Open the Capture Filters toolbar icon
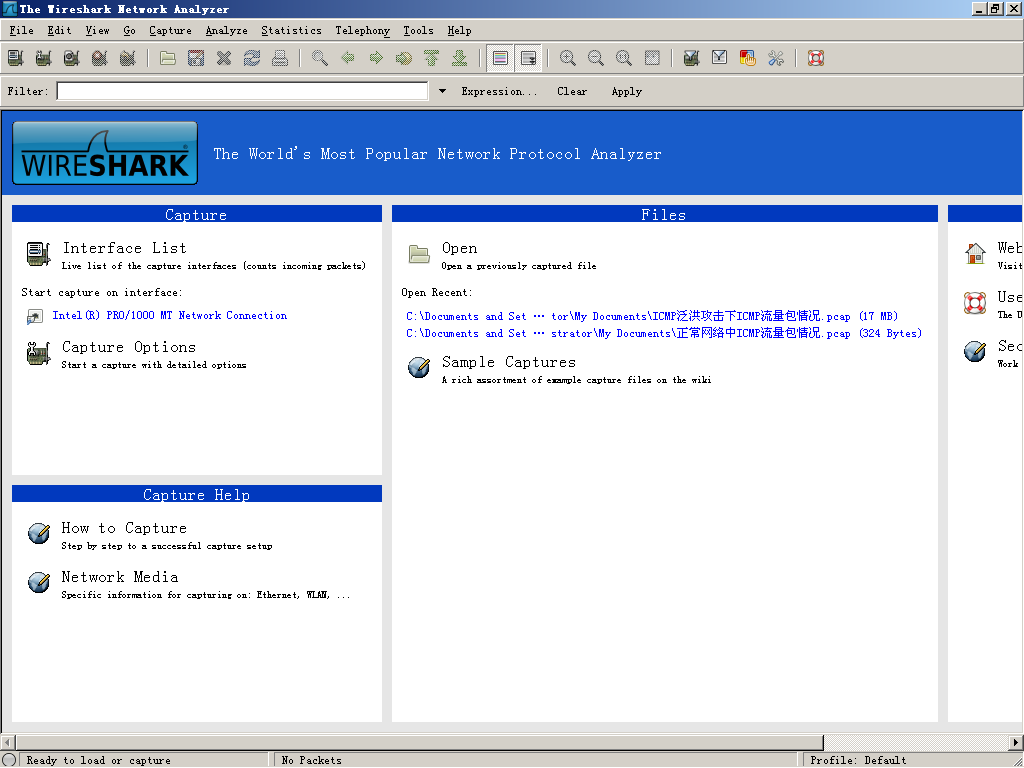 tap(692, 58)
